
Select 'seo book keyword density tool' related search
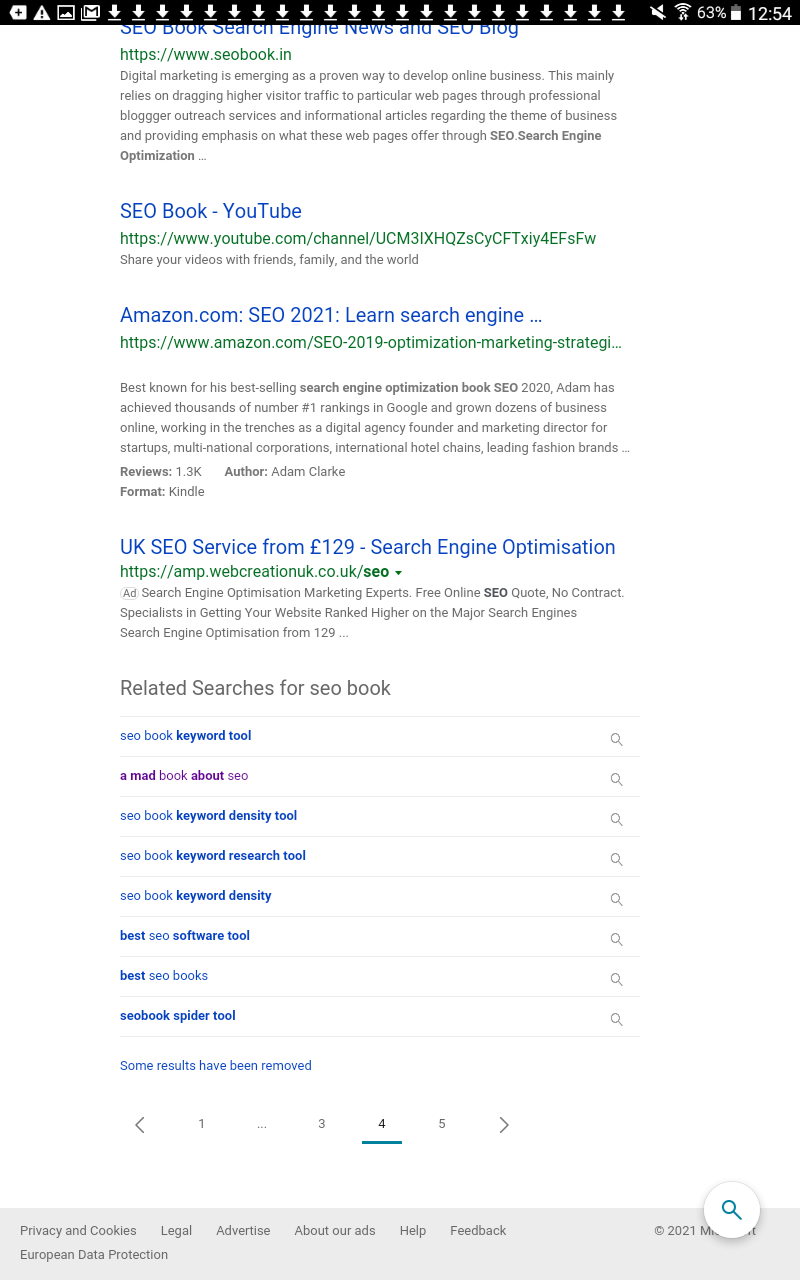[208, 816]
